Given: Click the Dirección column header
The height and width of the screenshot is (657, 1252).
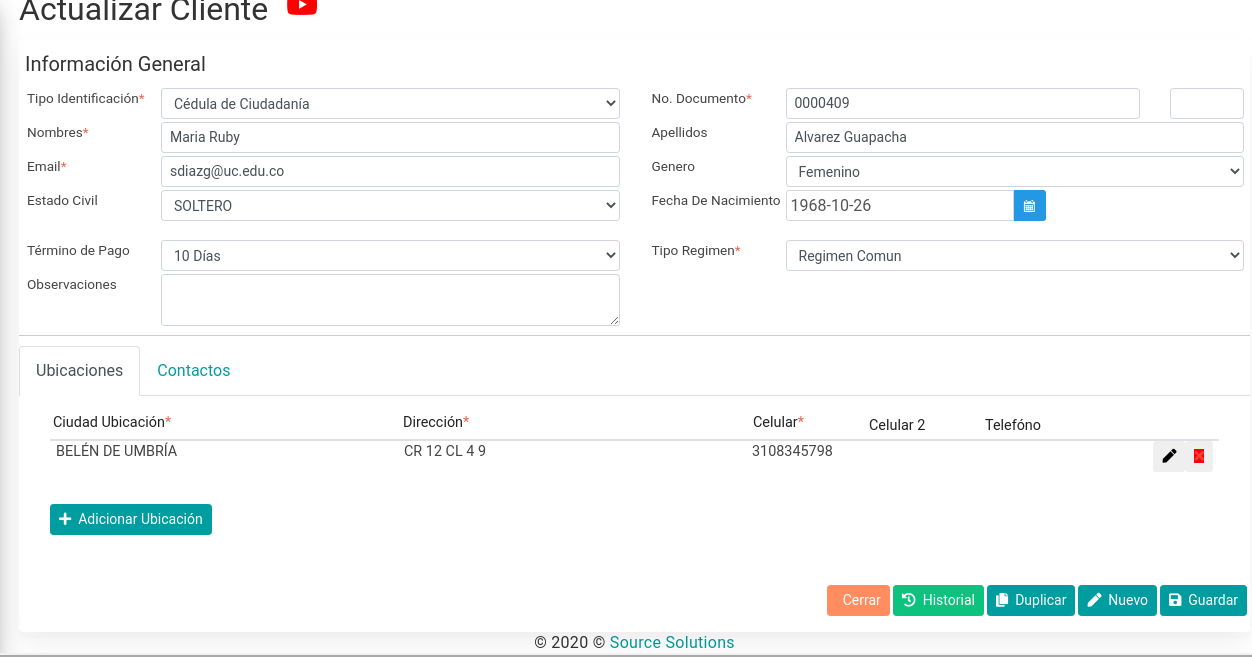Looking at the screenshot, I should pos(436,422).
